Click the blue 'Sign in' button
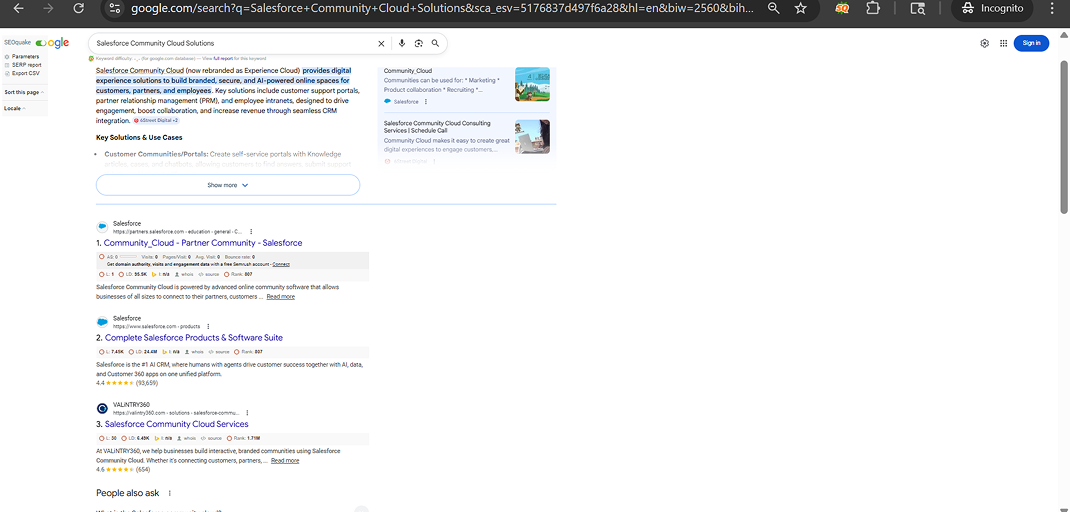The height and width of the screenshot is (512, 1070). tap(1031, 43)
